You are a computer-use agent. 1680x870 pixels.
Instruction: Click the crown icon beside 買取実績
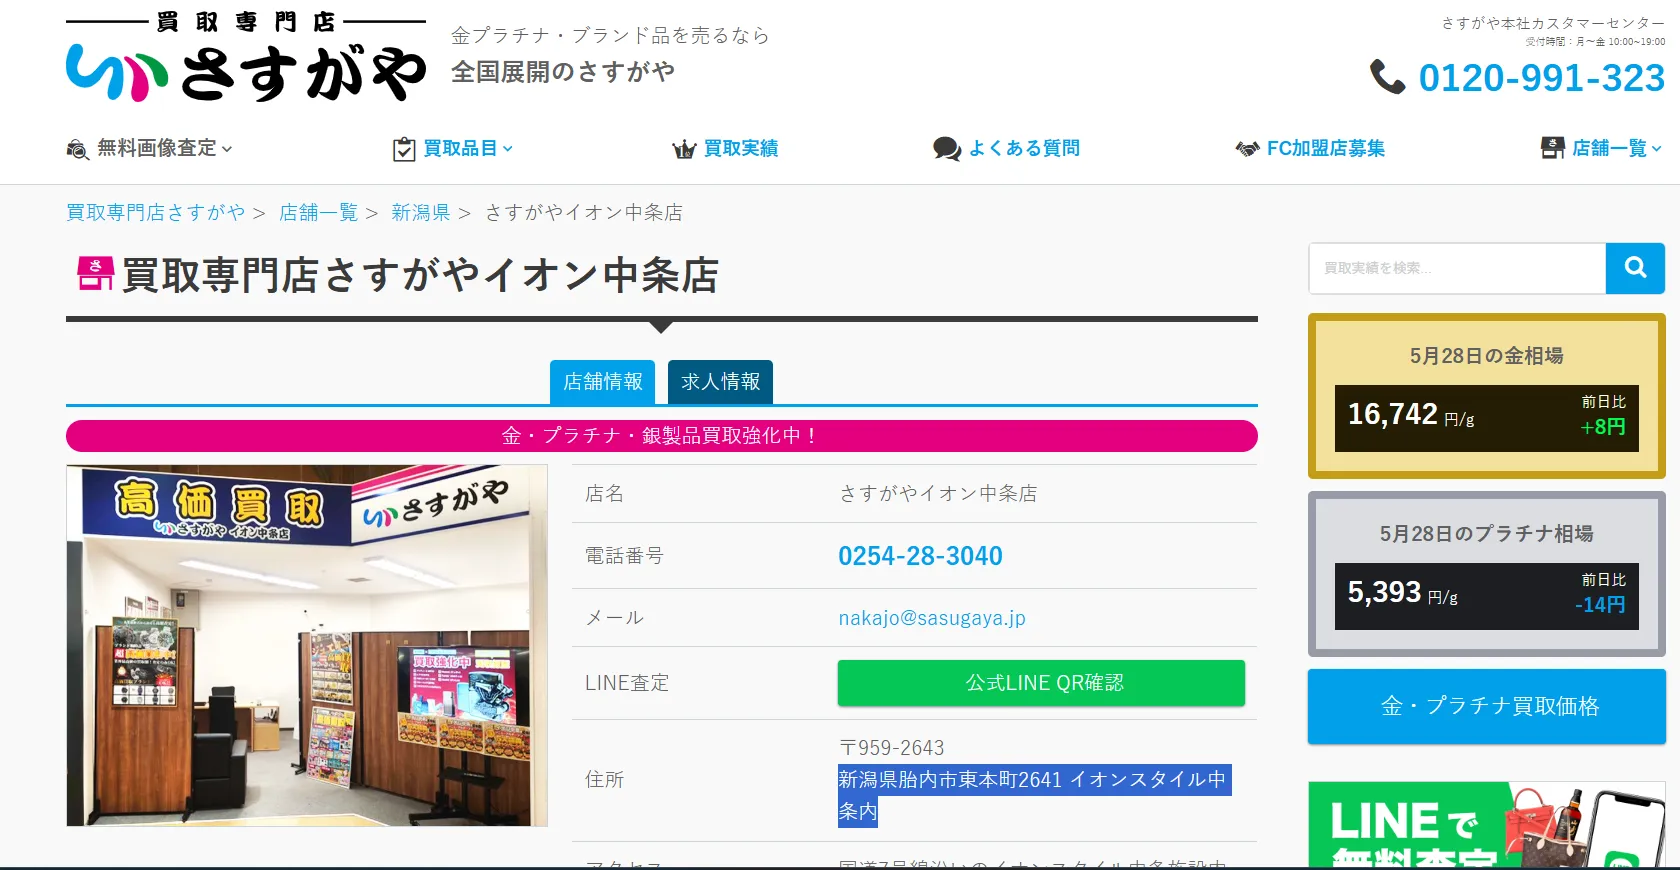[x=684, y=149]
